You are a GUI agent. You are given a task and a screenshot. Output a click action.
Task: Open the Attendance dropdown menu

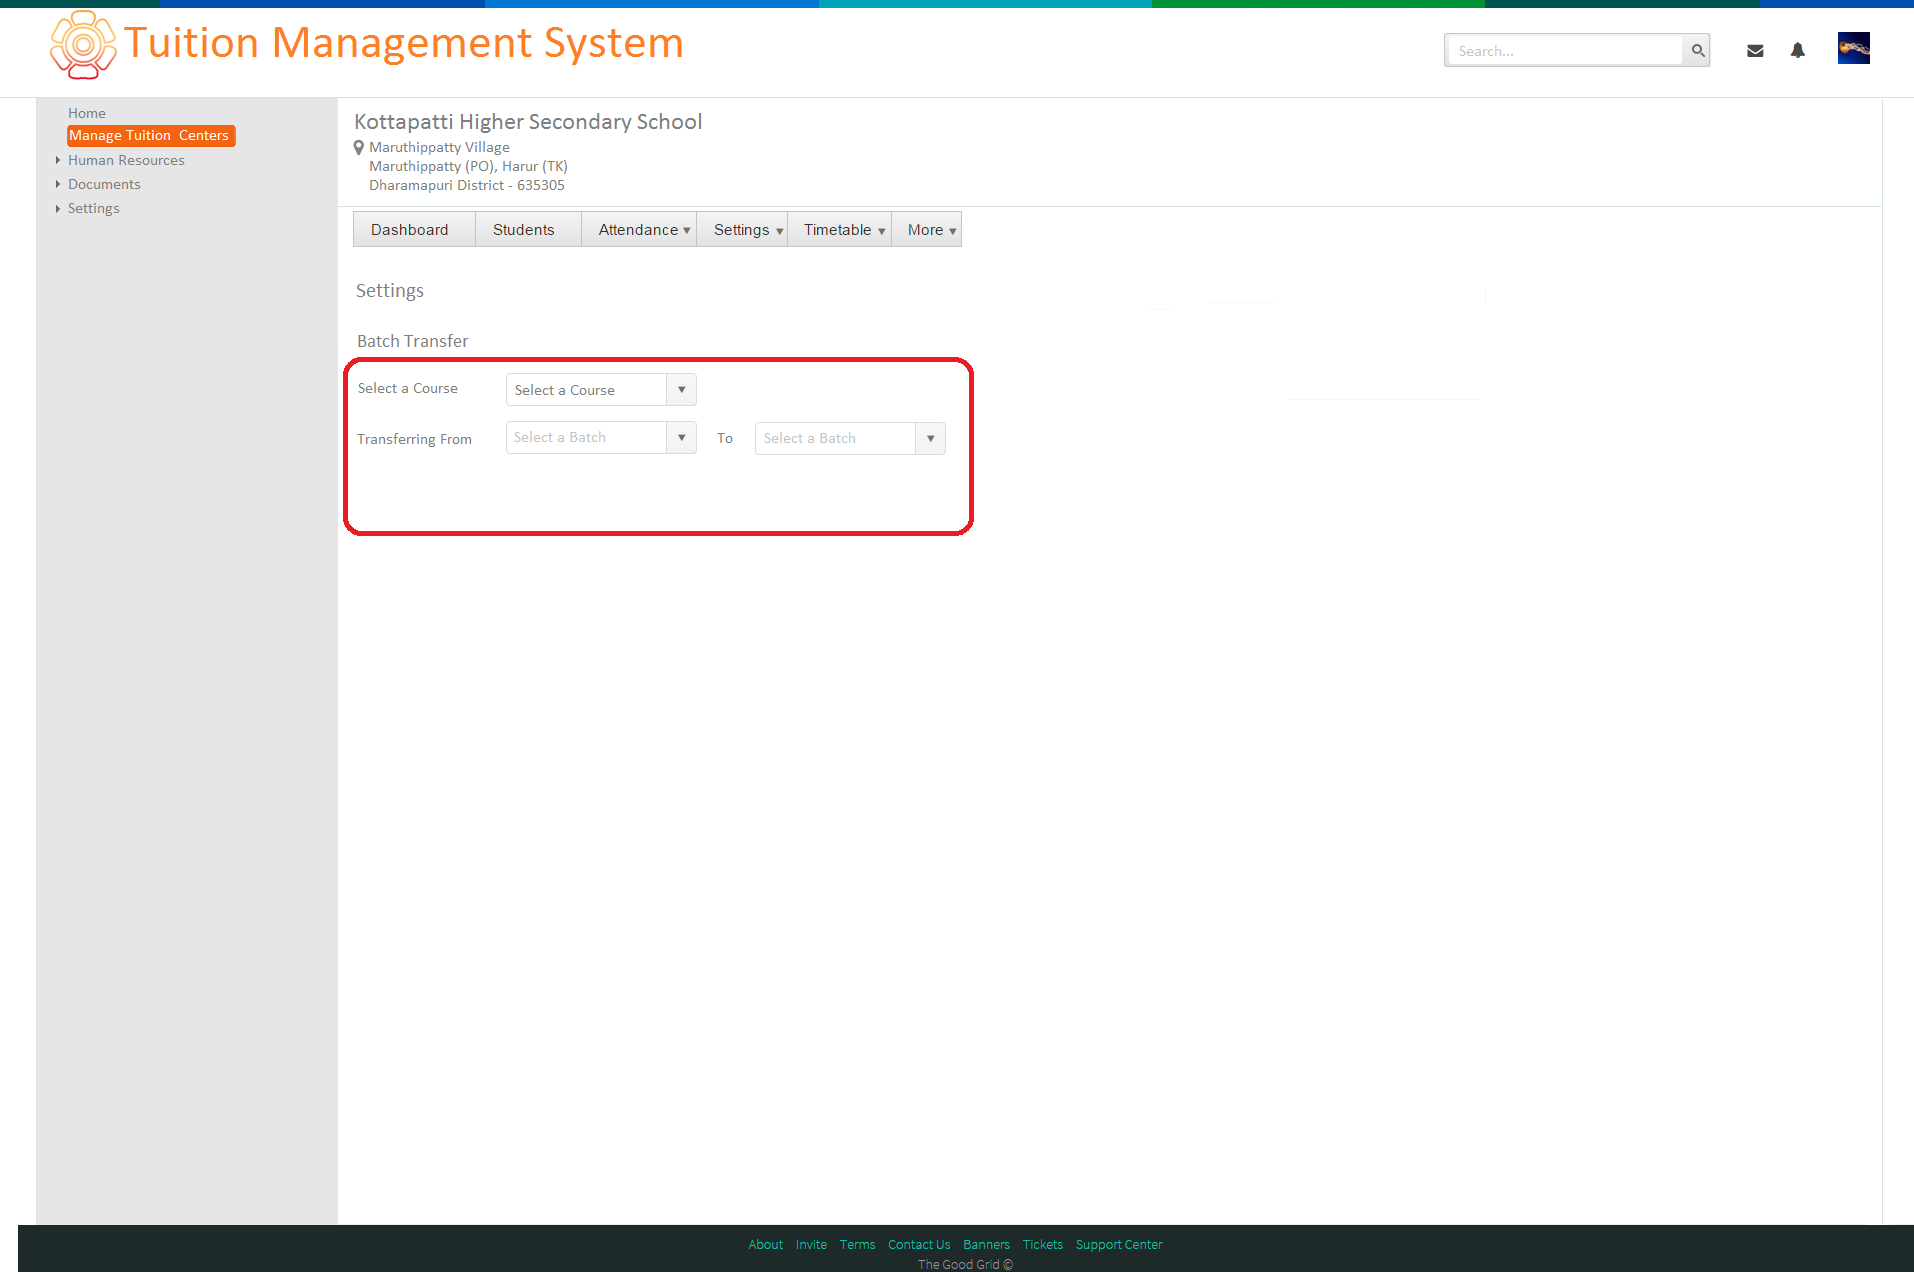point(639,229)
